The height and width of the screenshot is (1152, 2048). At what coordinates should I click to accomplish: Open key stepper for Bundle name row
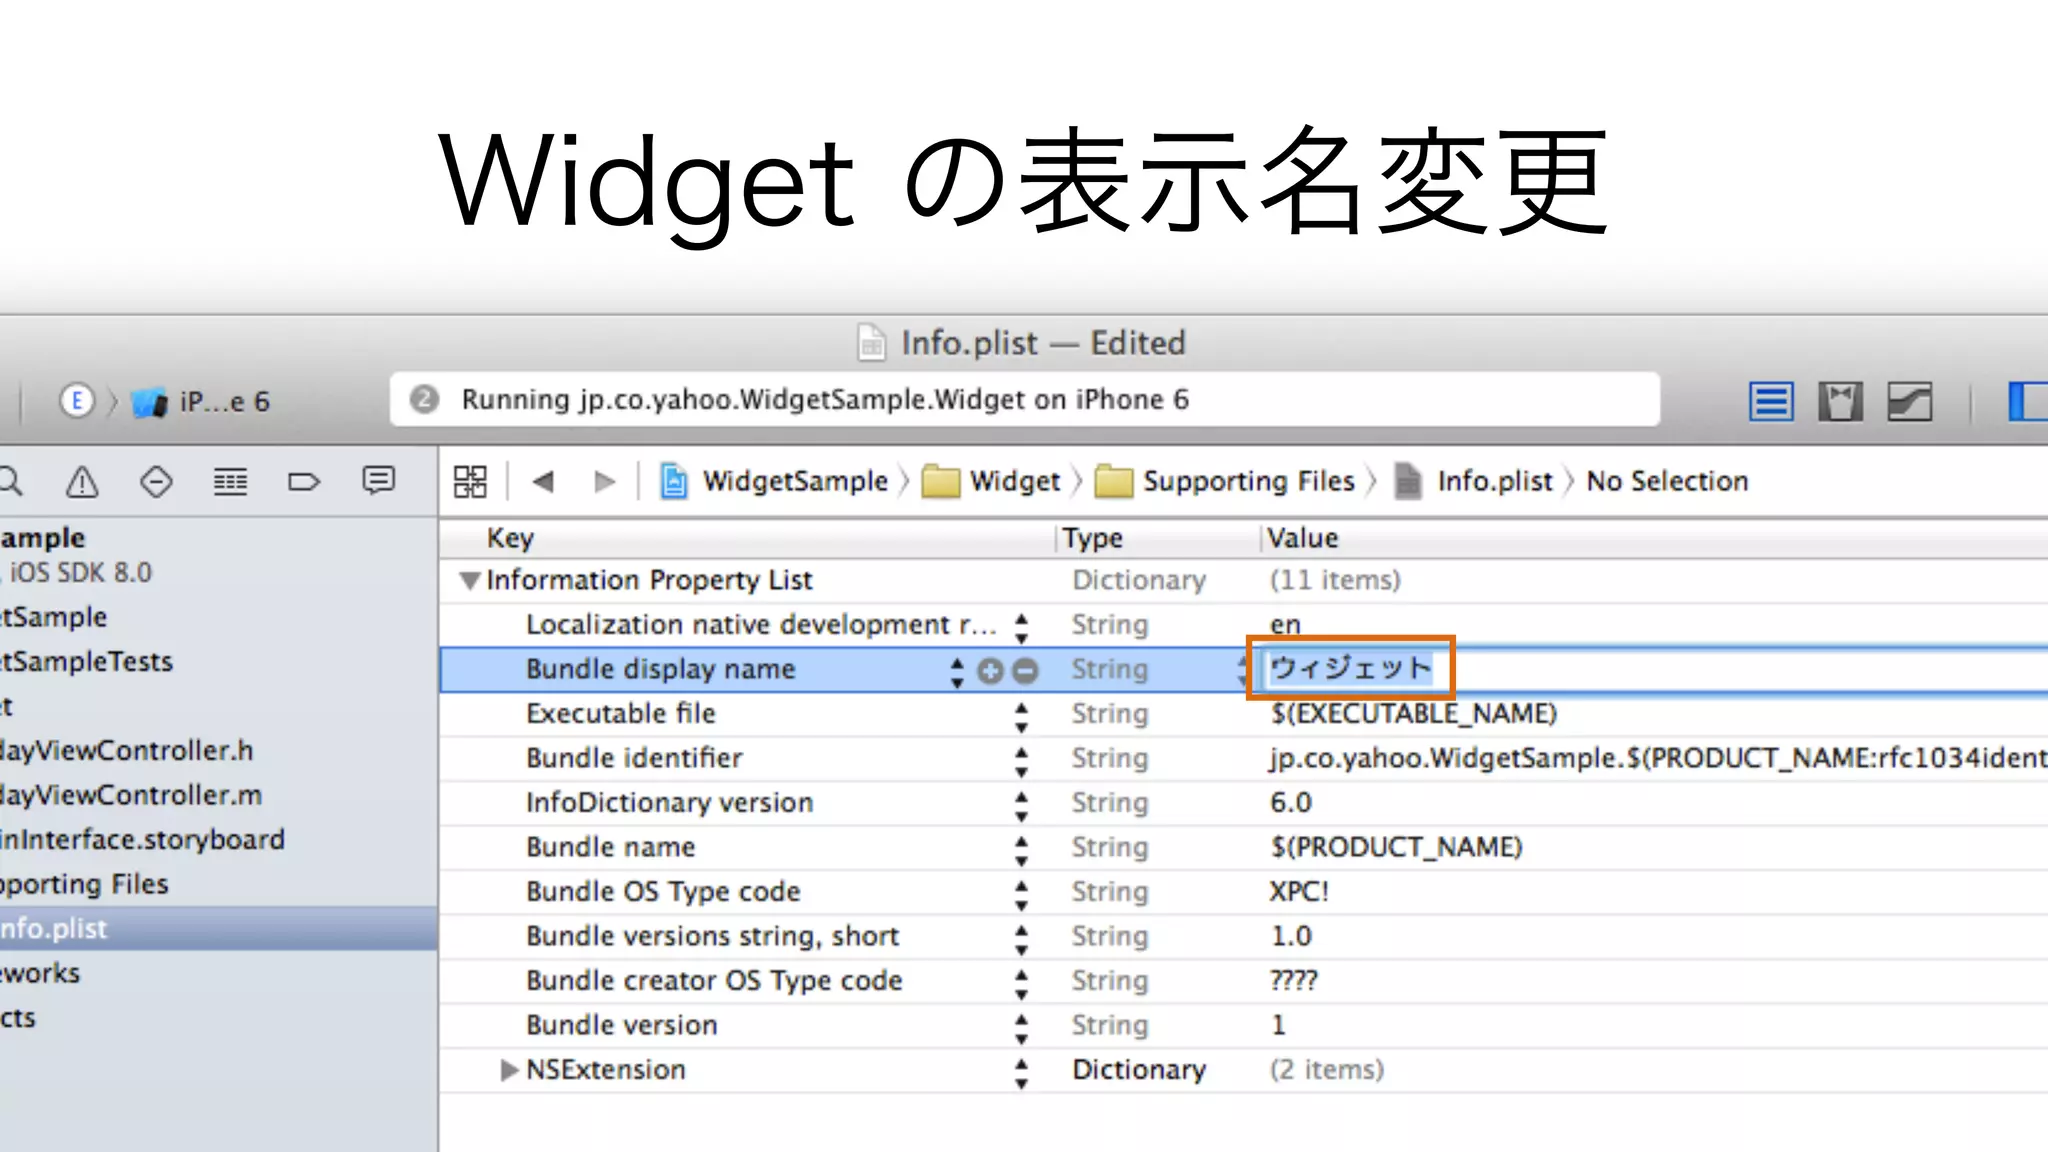(1021, 850)
